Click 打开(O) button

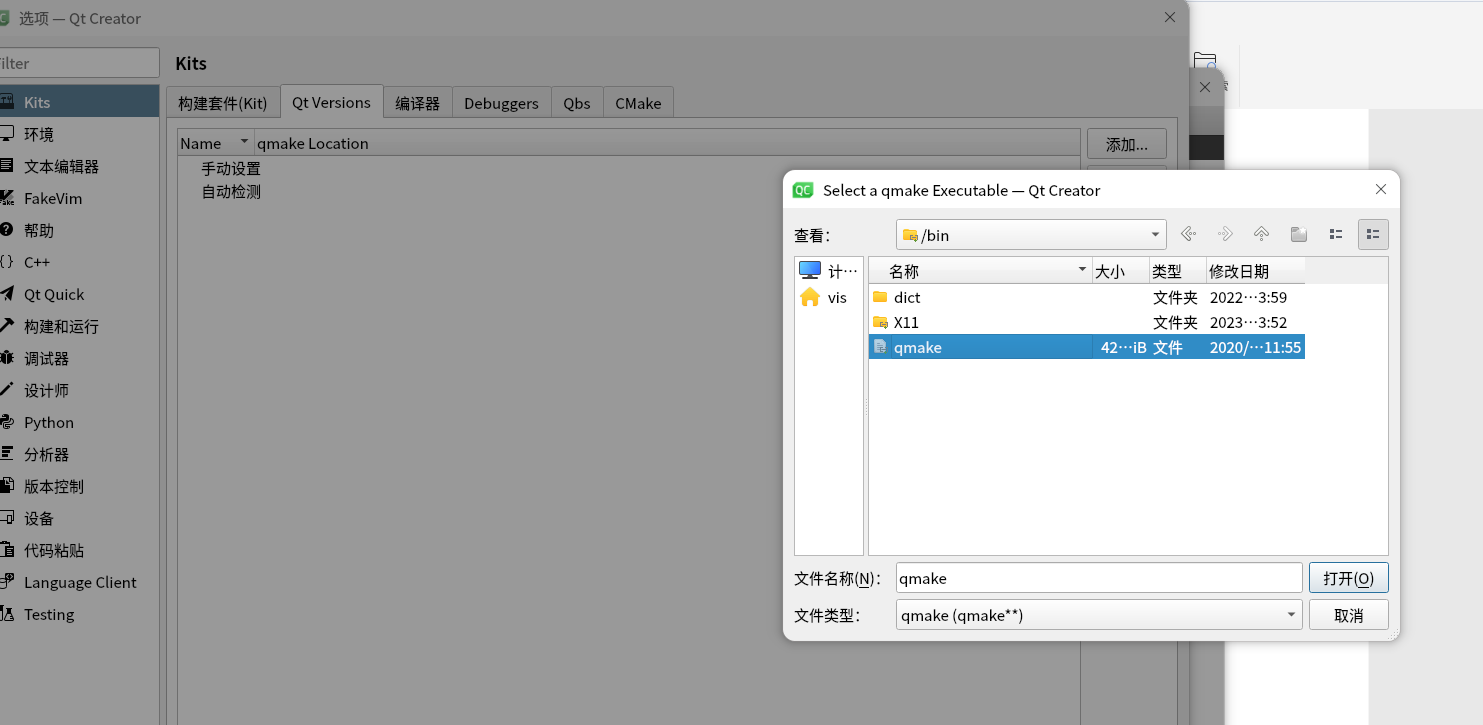click(x=1348, y=578)
